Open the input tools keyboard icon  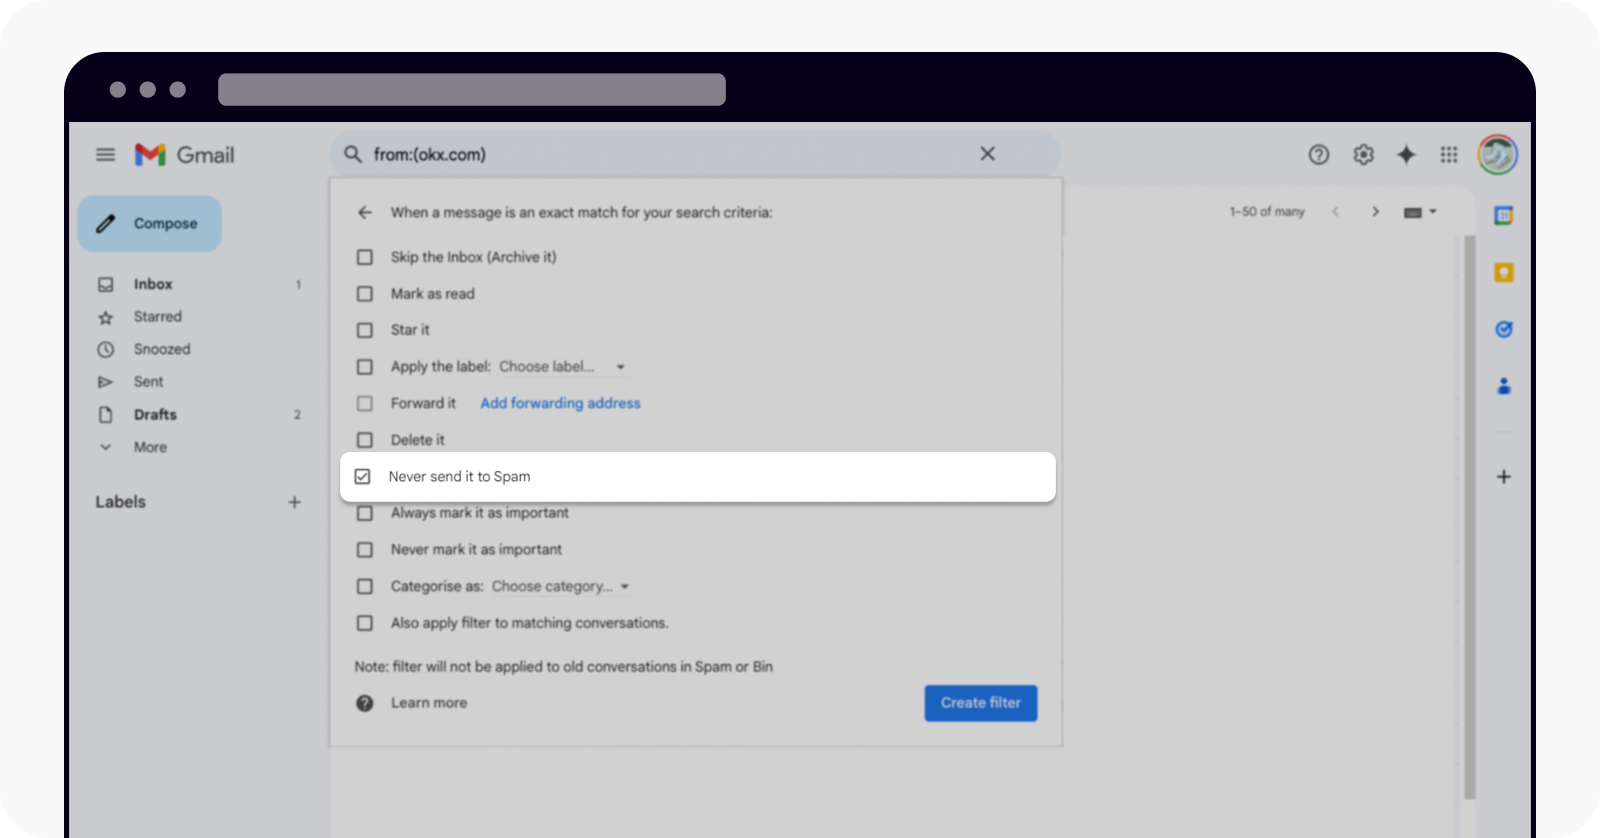click(1413, 212)
